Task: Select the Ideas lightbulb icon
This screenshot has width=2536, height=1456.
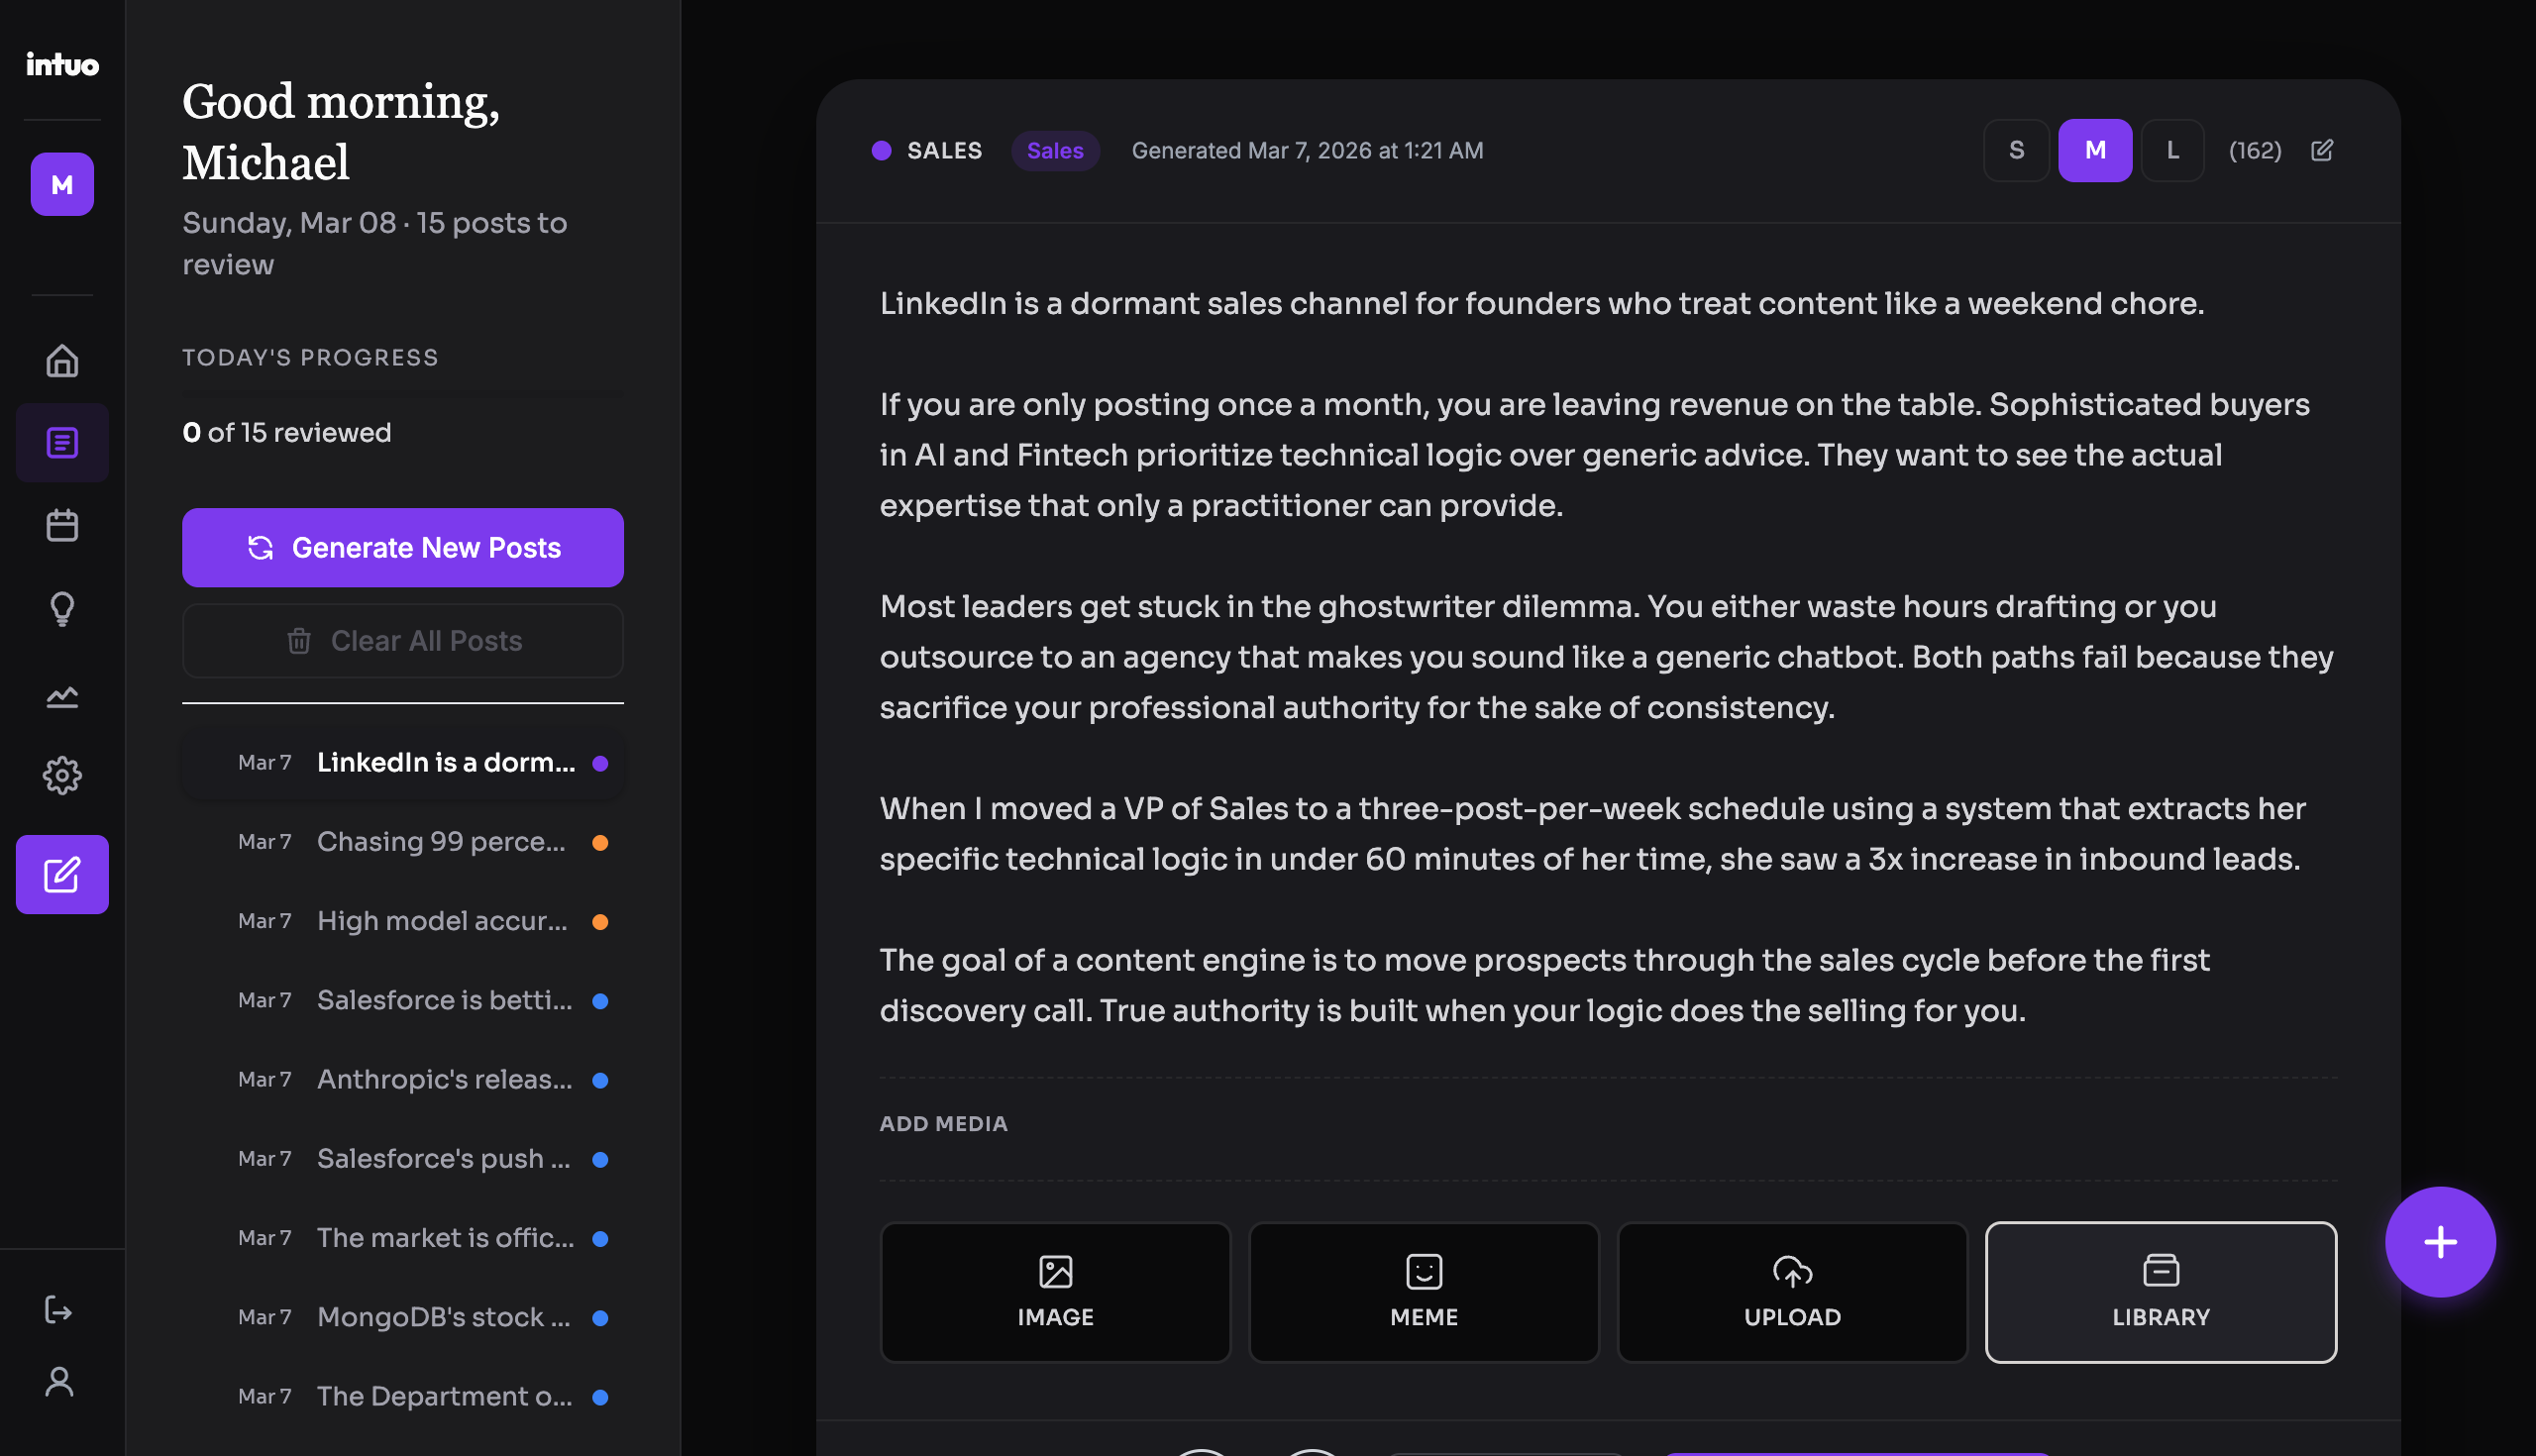Action: coord(61,609)
